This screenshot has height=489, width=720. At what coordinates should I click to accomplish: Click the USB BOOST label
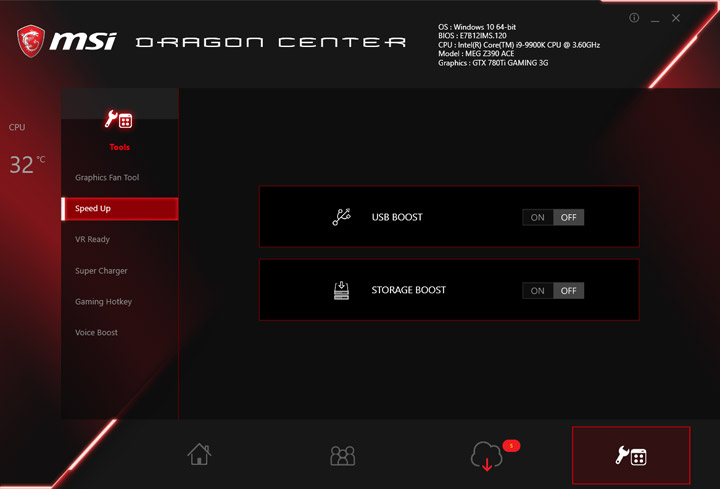pos(397,217)
